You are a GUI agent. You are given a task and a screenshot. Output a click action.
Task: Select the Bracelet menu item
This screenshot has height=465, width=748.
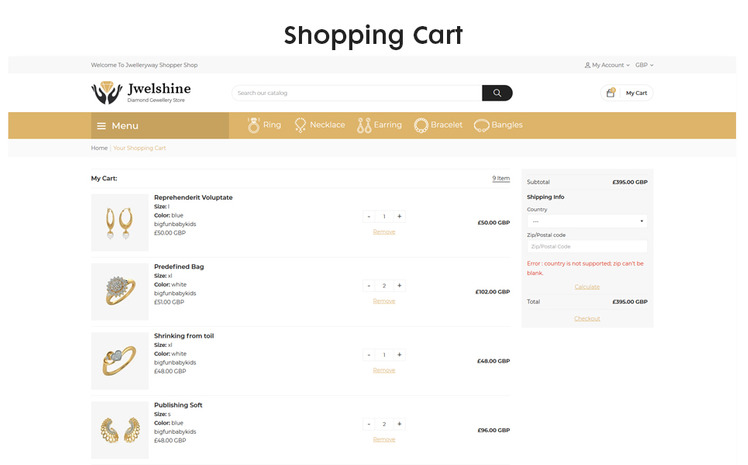point(447,125)
